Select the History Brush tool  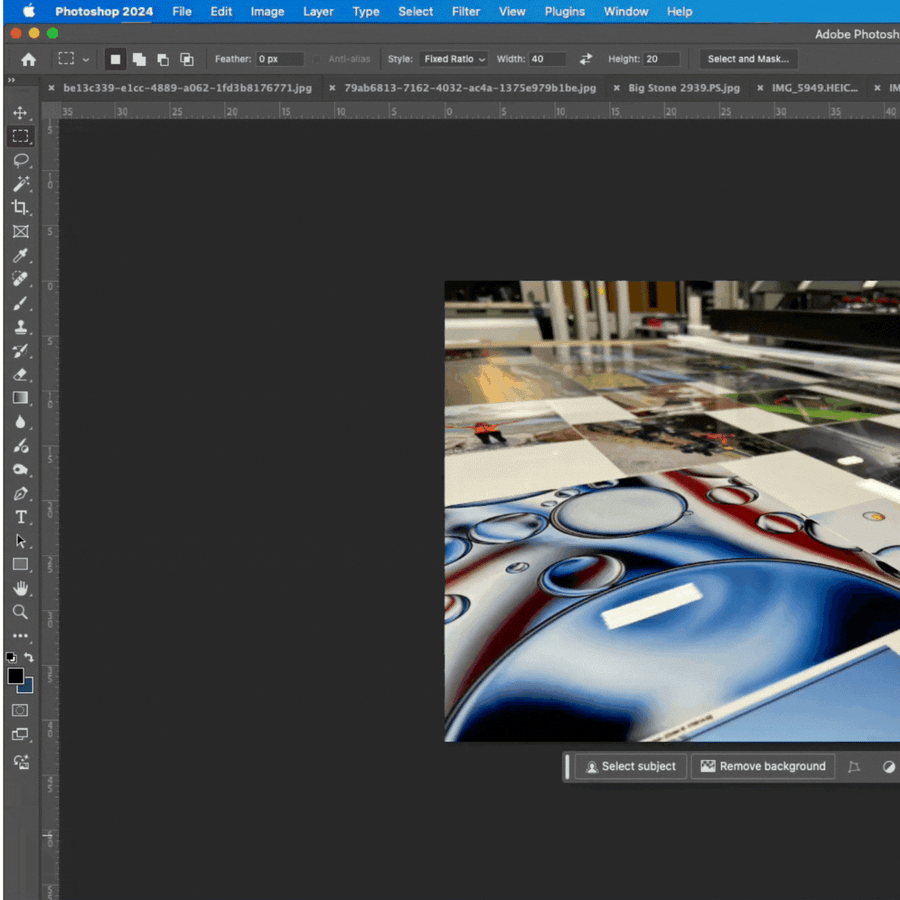point(21,351)
